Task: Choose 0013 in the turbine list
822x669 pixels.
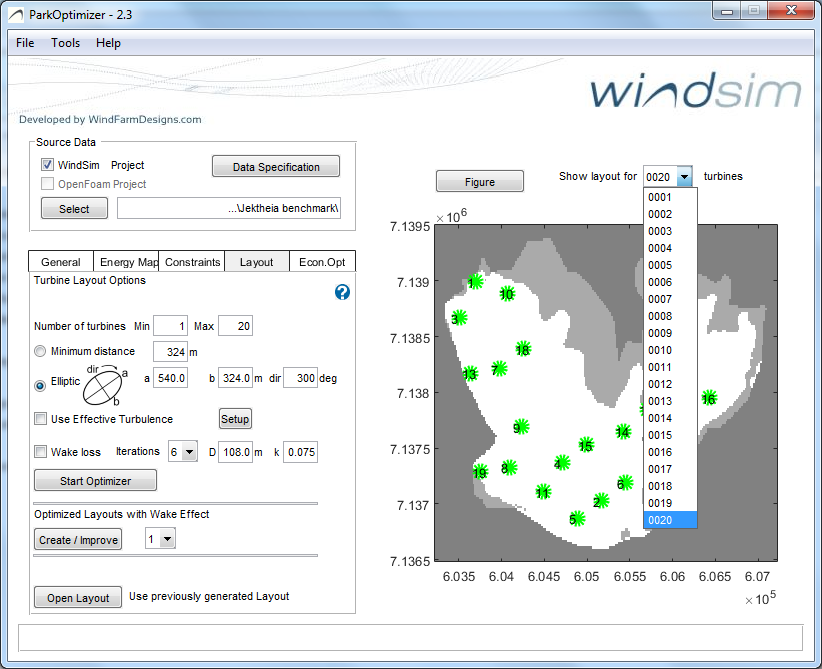Action: point(670,401)
